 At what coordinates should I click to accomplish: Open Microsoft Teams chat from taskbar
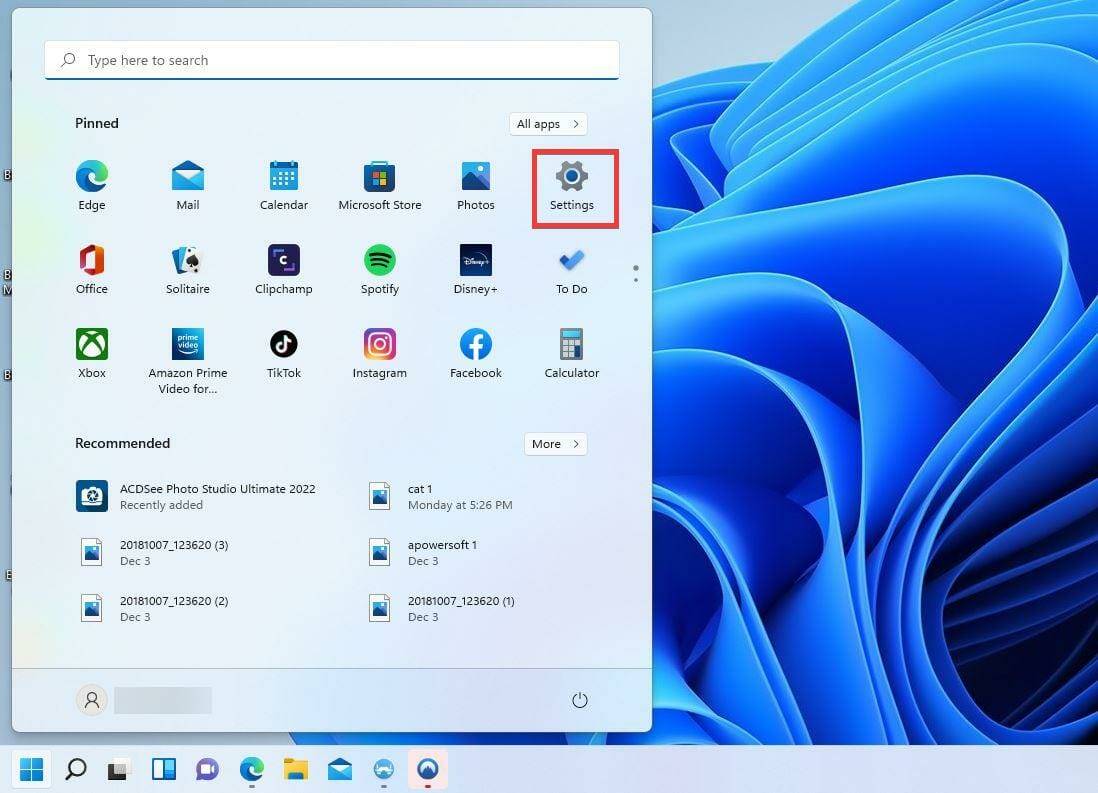[x=205, y=770]
